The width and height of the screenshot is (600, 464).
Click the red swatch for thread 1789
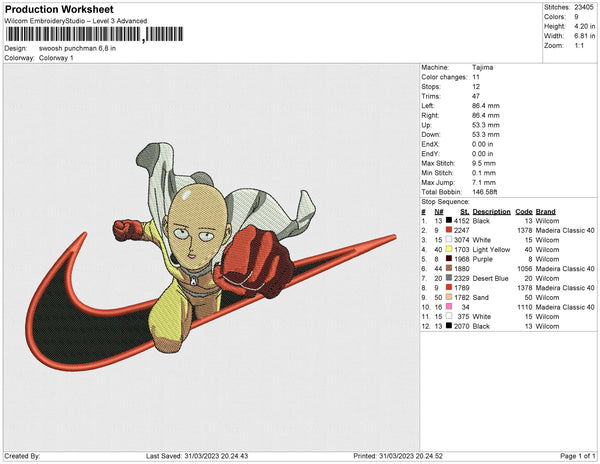tap(449, 288)
